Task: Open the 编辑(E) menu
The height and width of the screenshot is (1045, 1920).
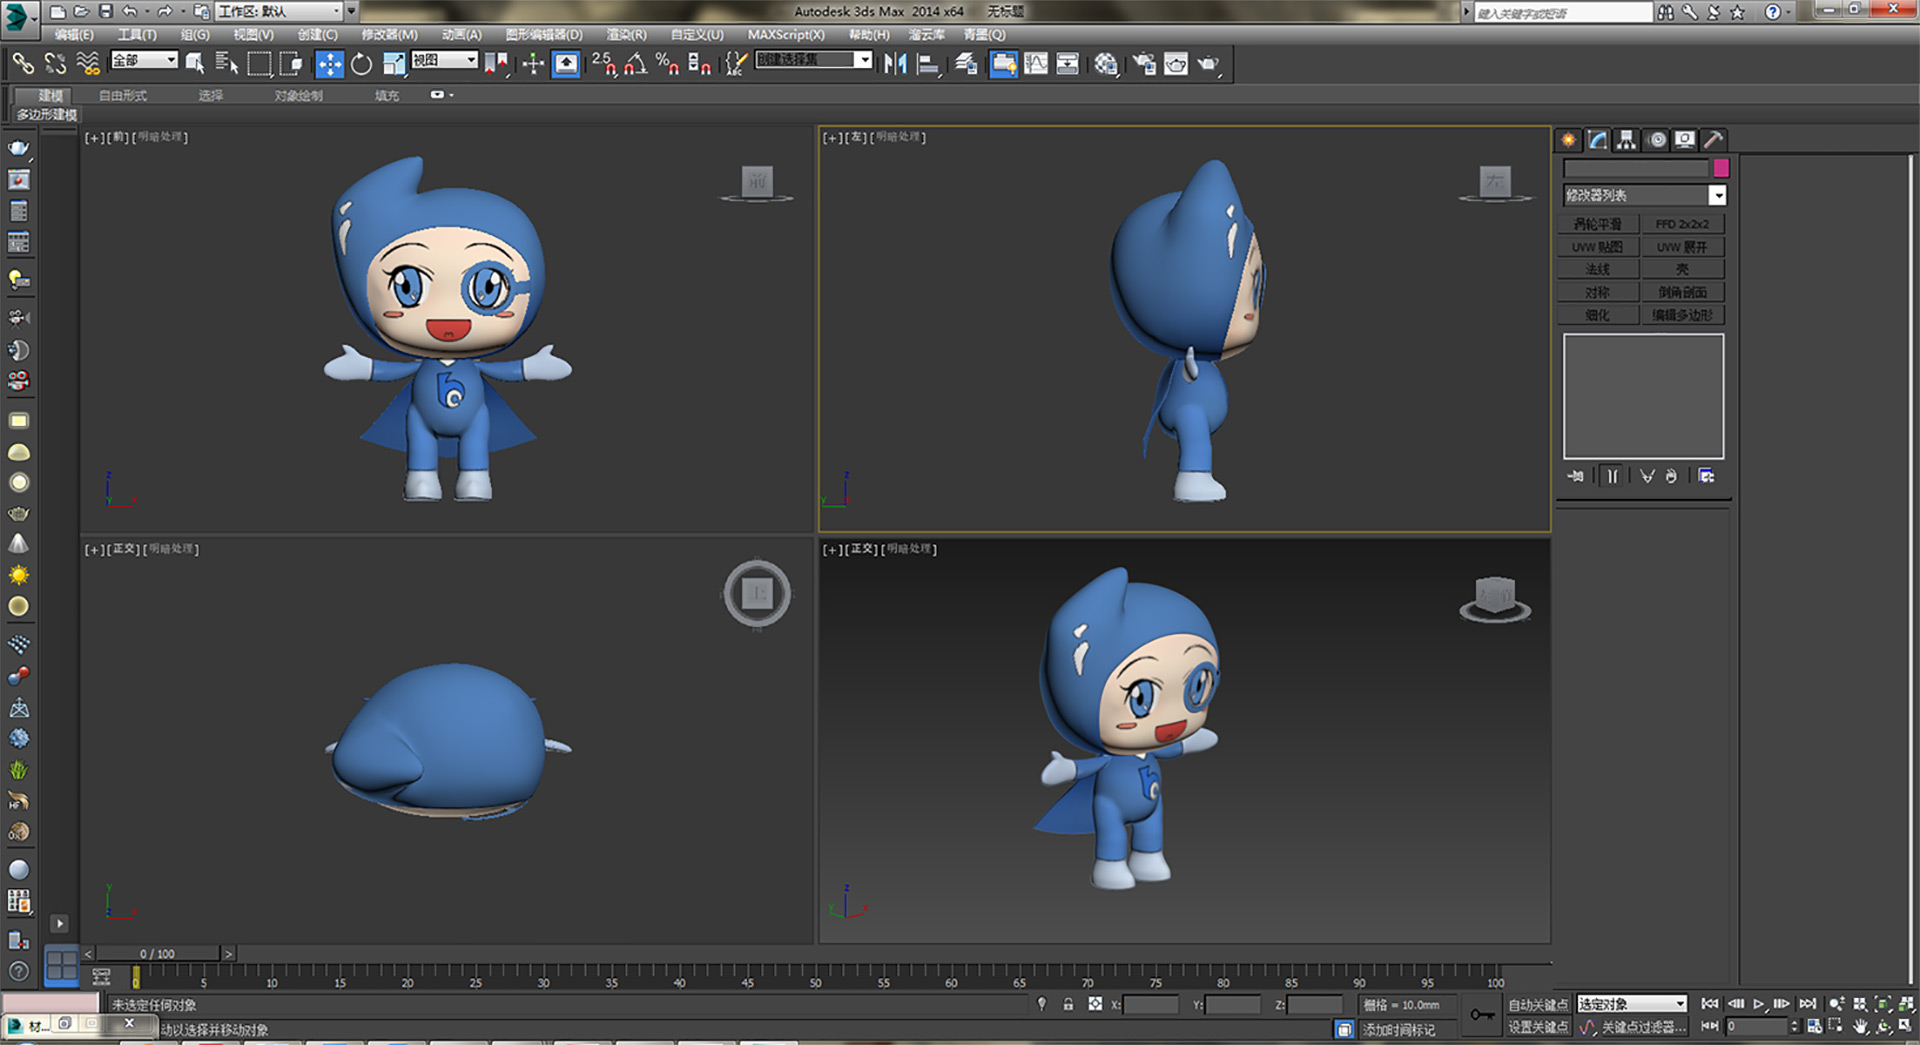Action: [x=73, y=35]
